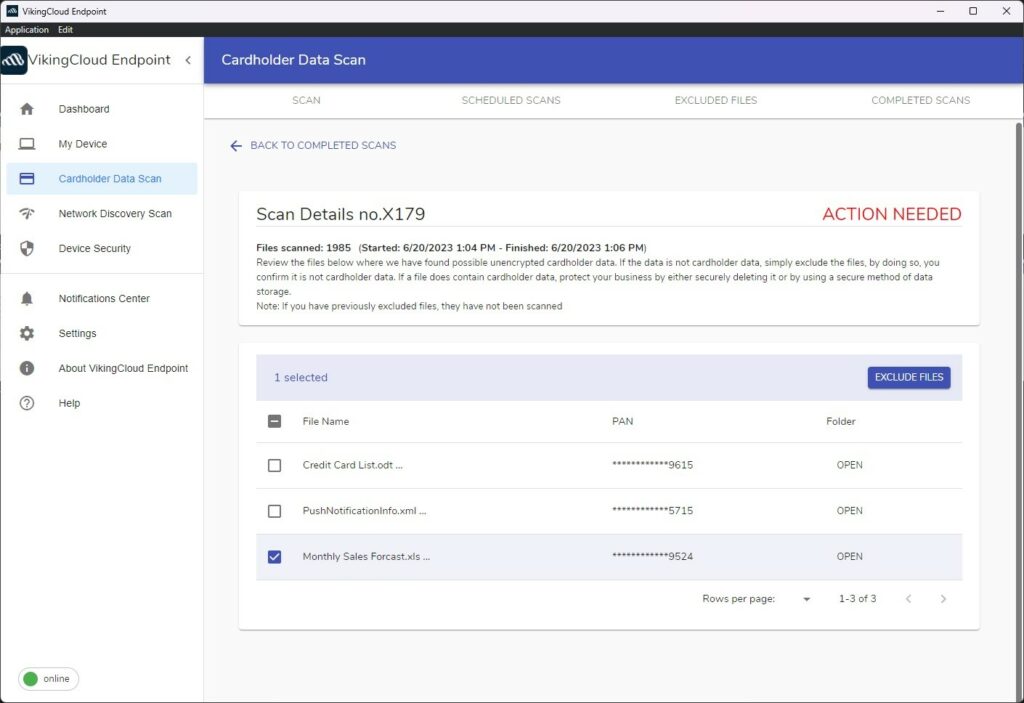Switch to the SCHEDULED SCANS tab

(511, 100)
